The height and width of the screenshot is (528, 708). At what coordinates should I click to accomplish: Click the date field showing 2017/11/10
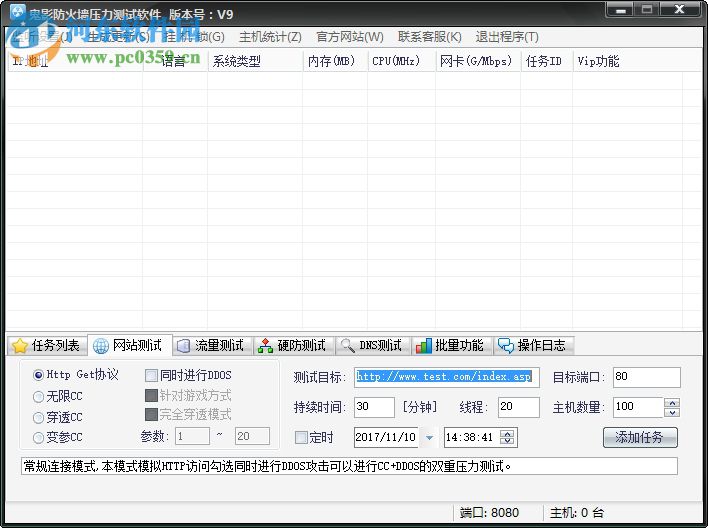point(387,437)
